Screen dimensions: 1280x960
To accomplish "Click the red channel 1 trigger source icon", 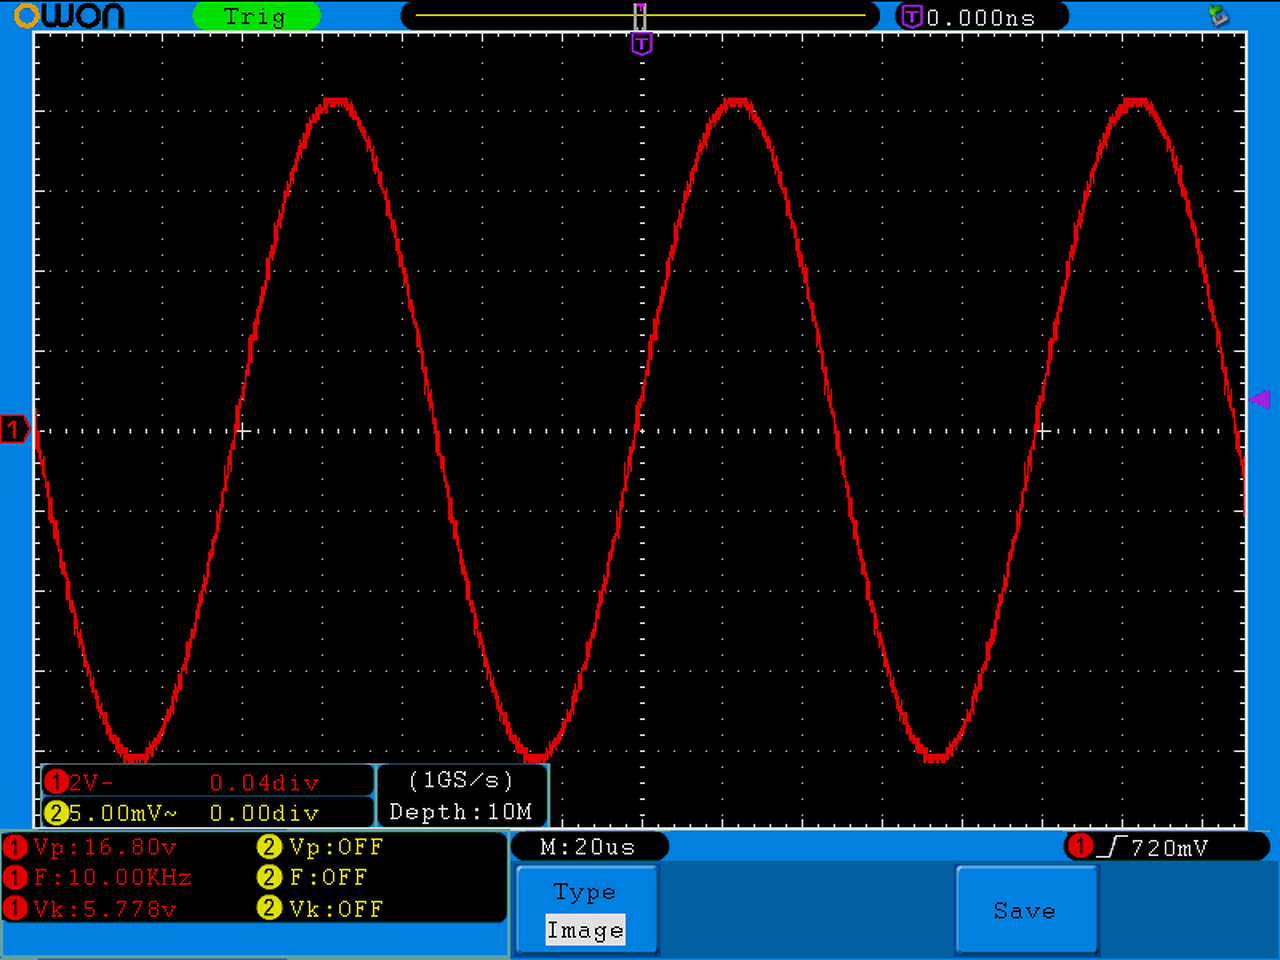I will click(1080, 846).
